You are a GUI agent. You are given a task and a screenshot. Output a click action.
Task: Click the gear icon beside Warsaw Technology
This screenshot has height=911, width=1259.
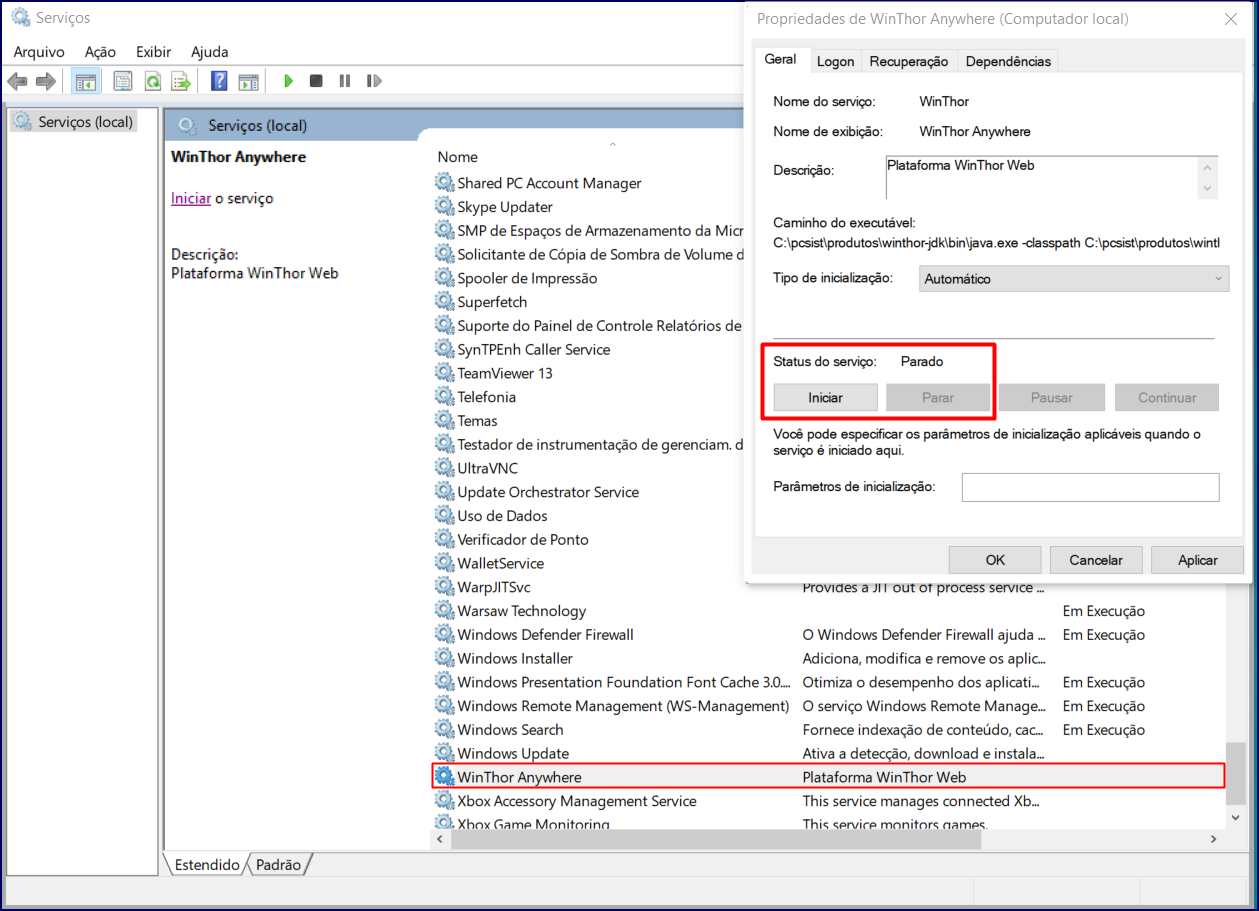pyautogui.click(x=444, y=610)
